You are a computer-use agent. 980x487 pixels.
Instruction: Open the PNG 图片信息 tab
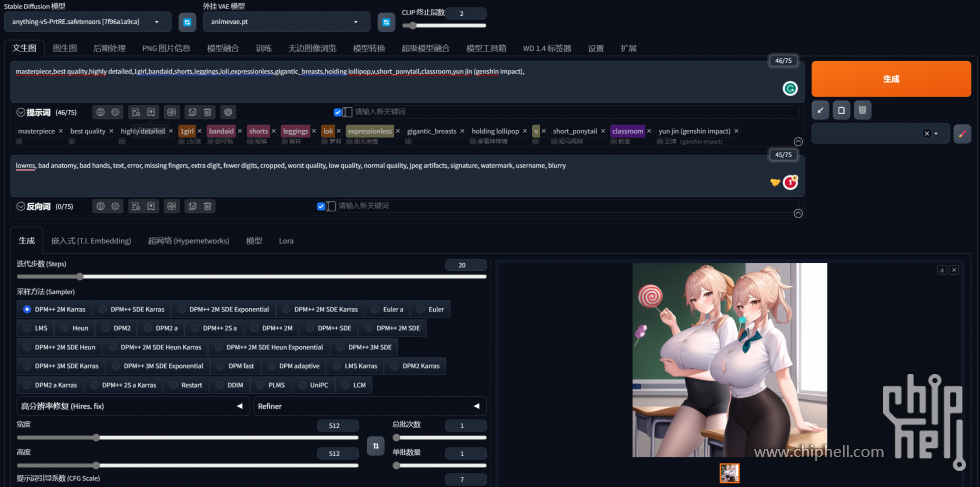click(x=166, y=48)
